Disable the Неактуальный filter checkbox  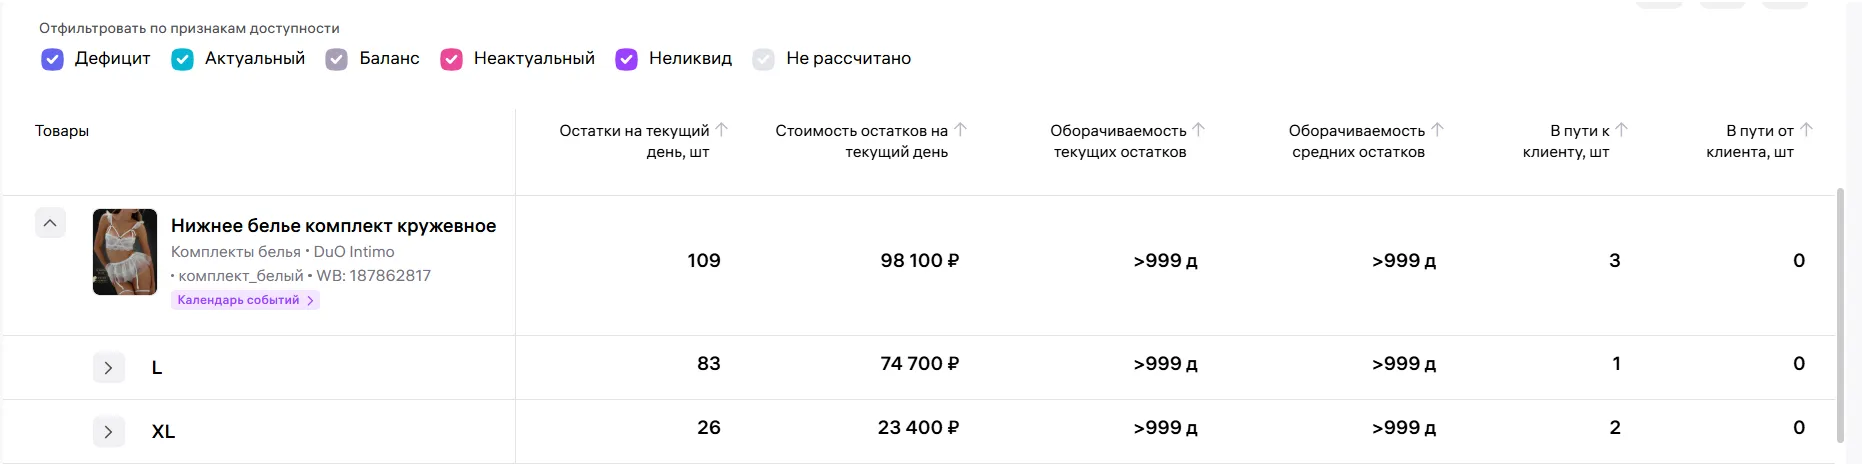(x=451, y=59)
